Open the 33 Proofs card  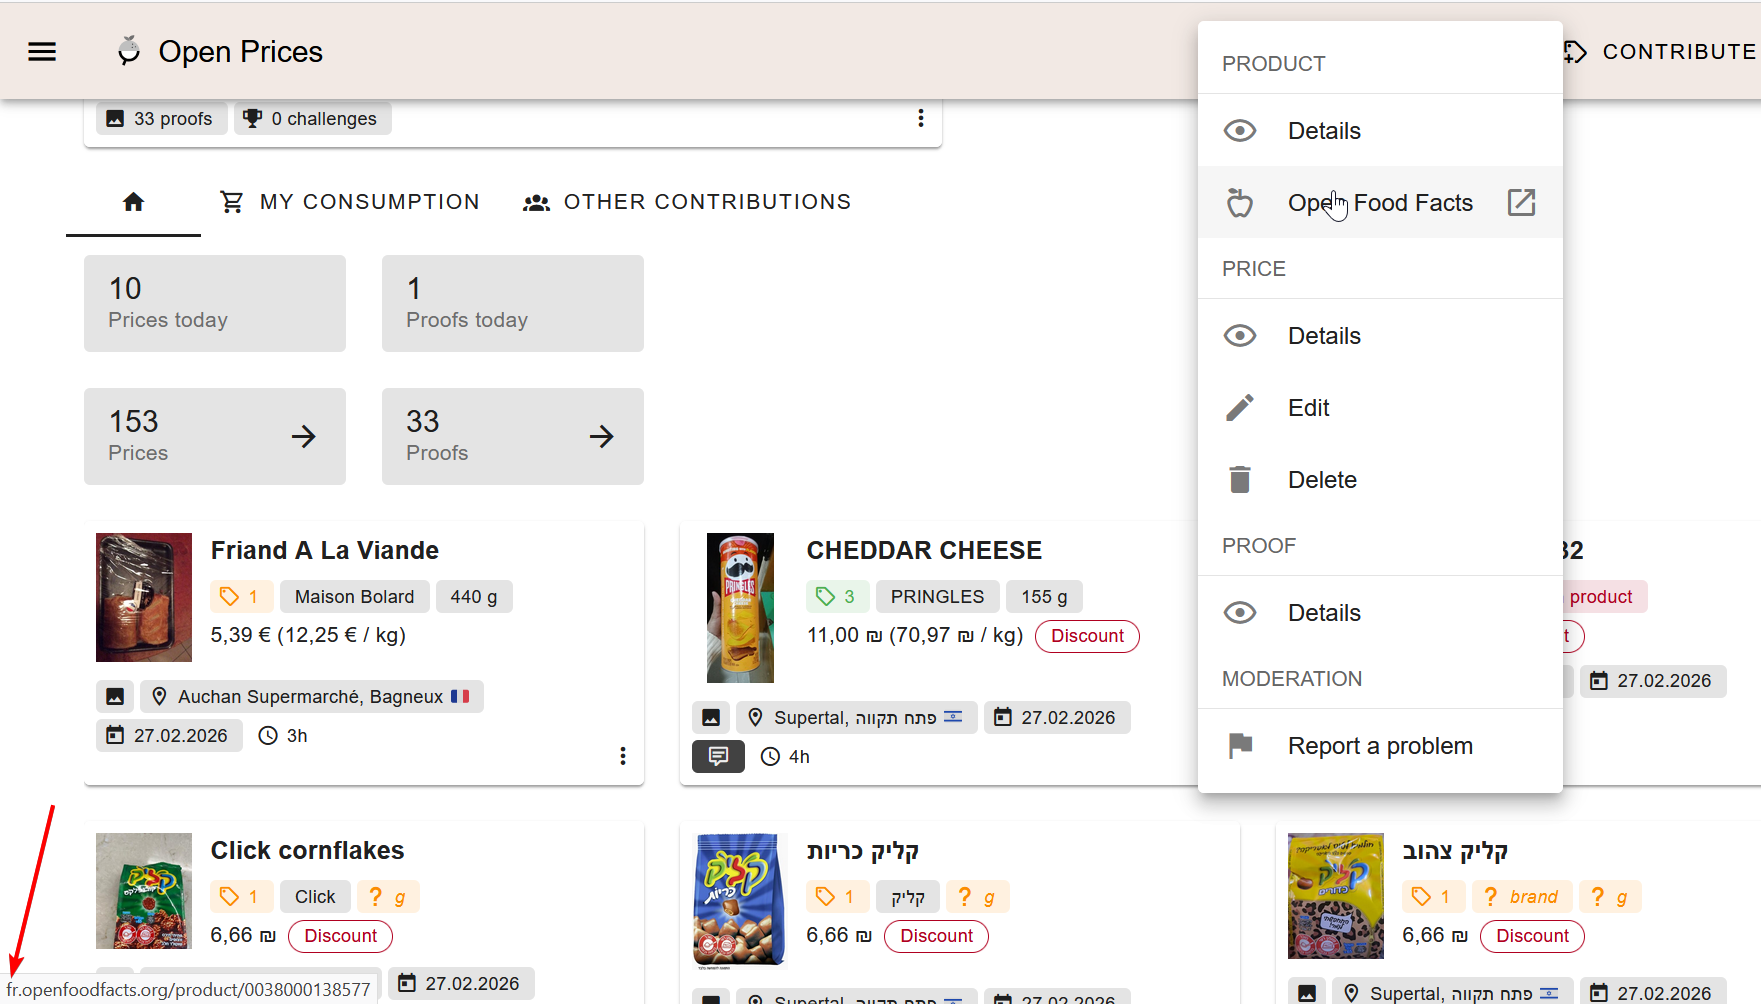(x=512, y=437)
